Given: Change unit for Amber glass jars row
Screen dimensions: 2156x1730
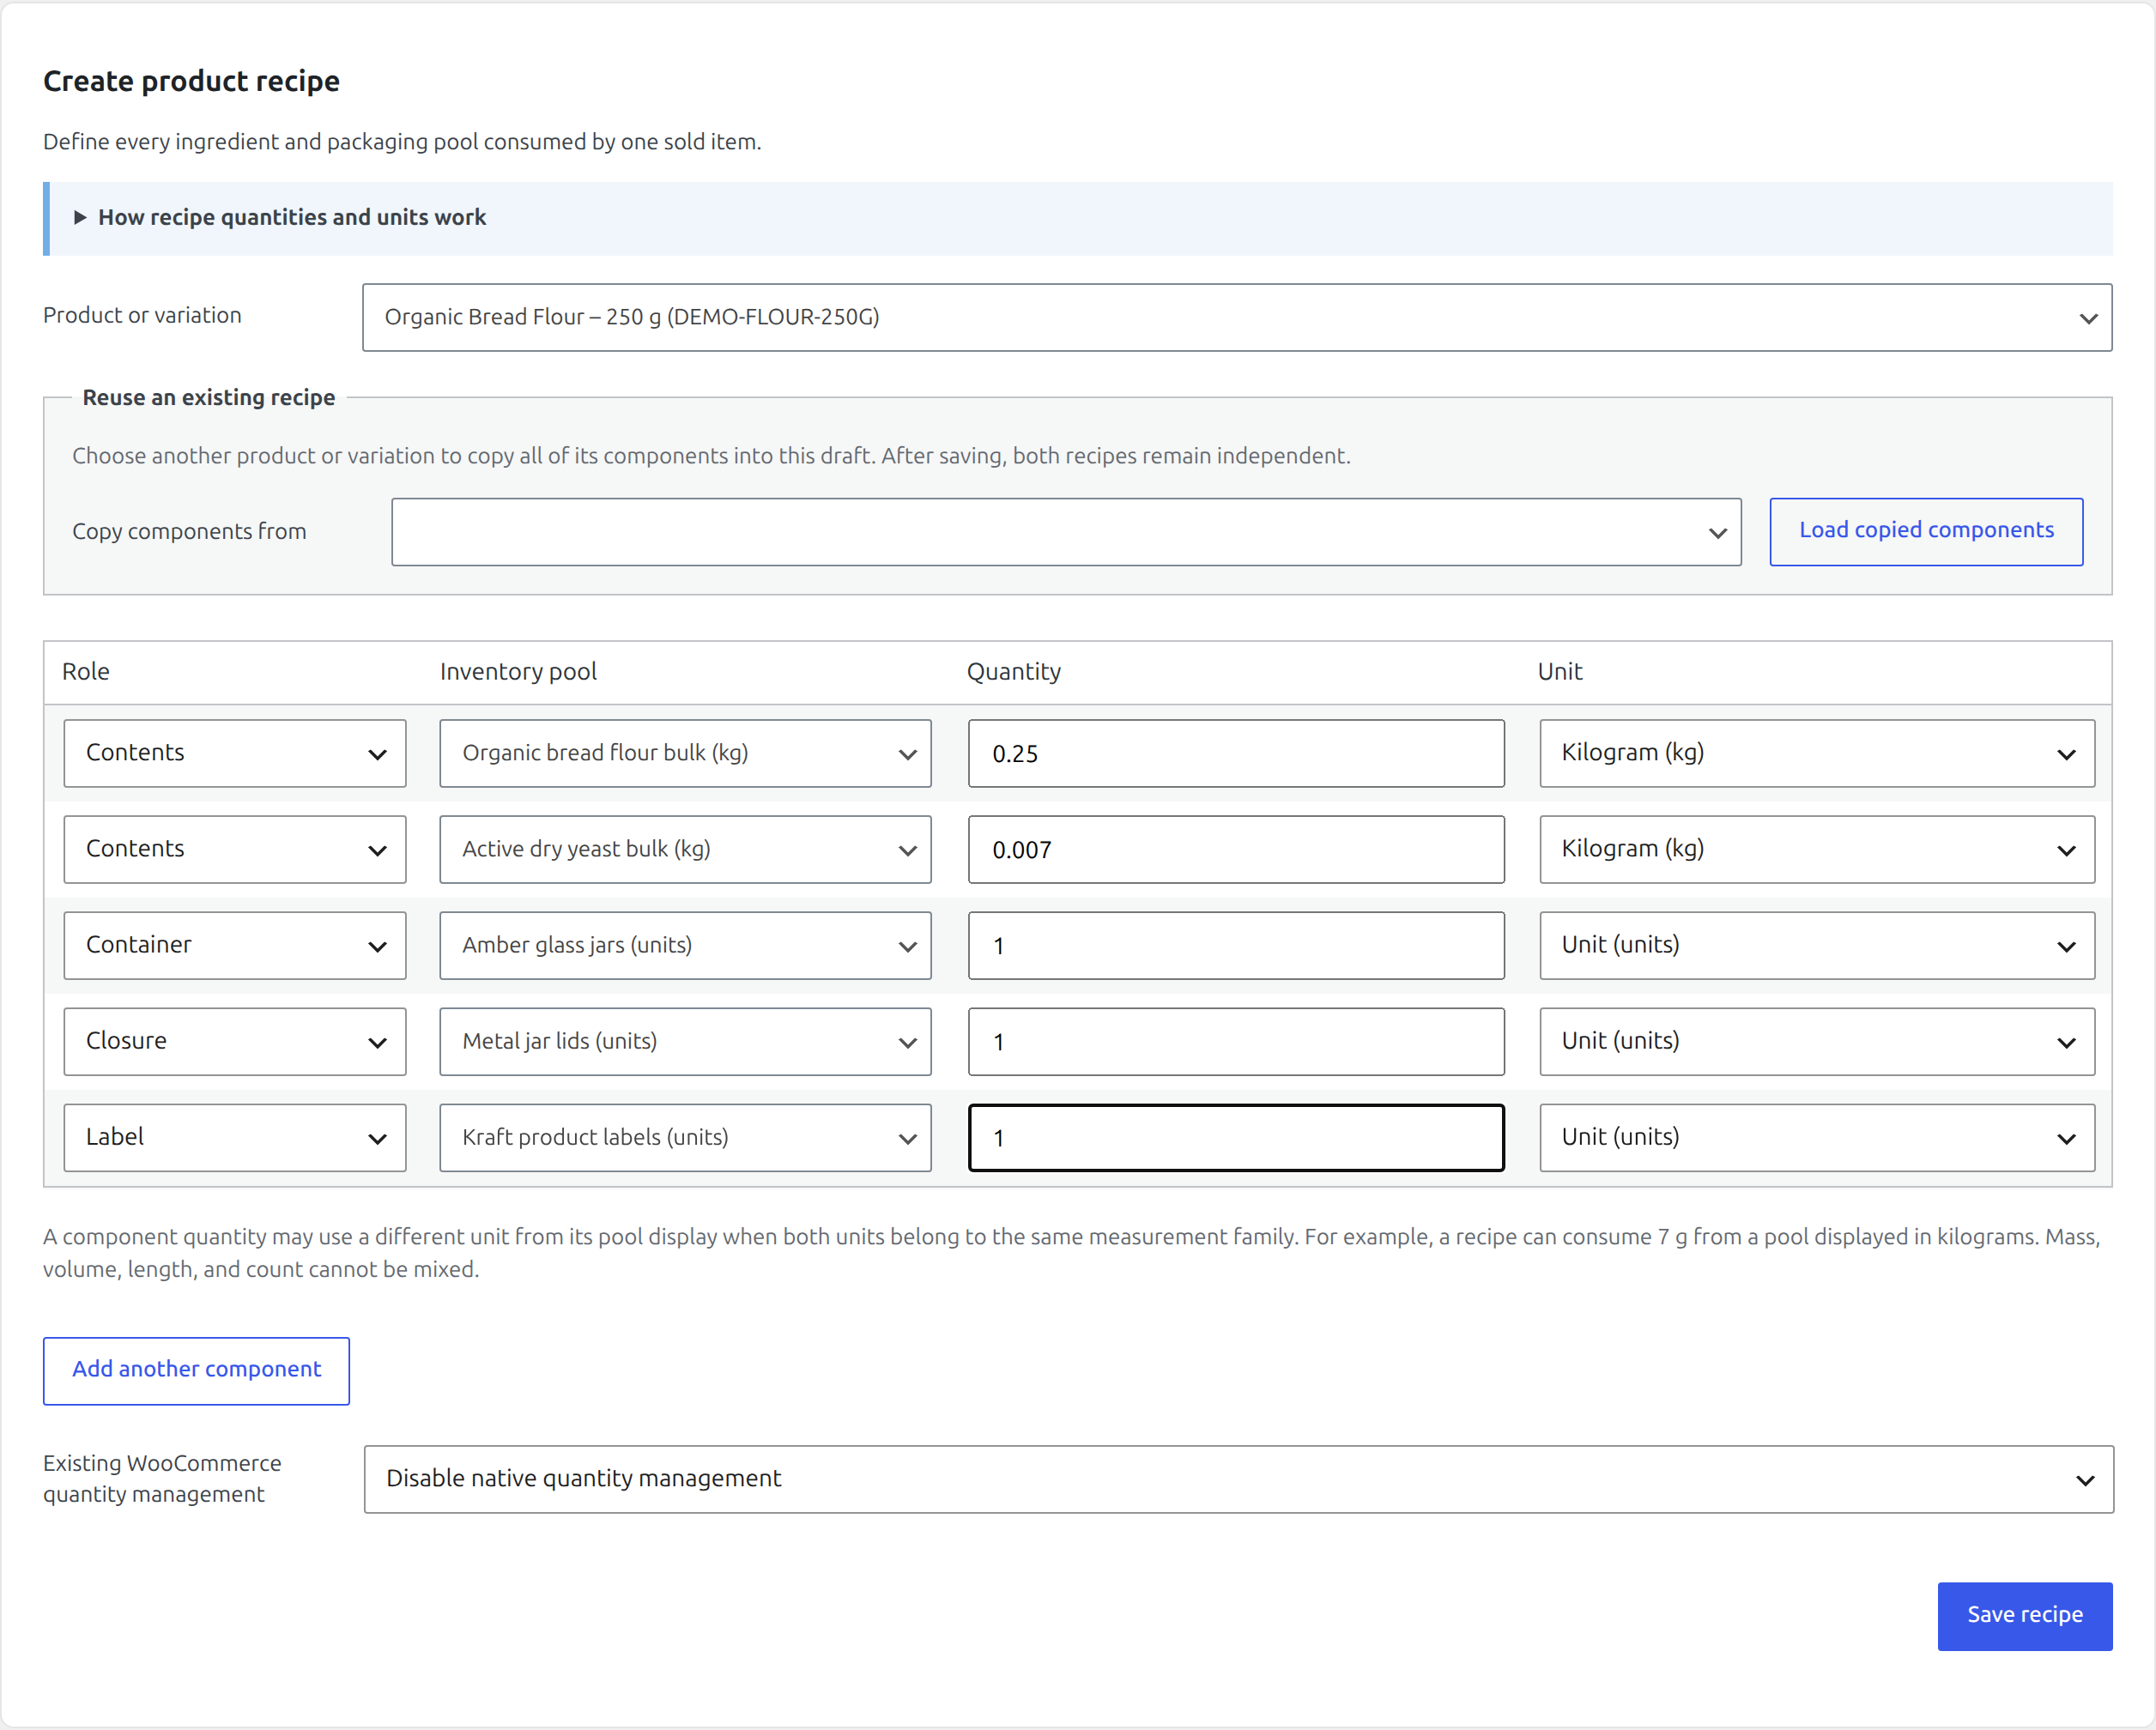Looking at the screenshot, I should 1816,945.
